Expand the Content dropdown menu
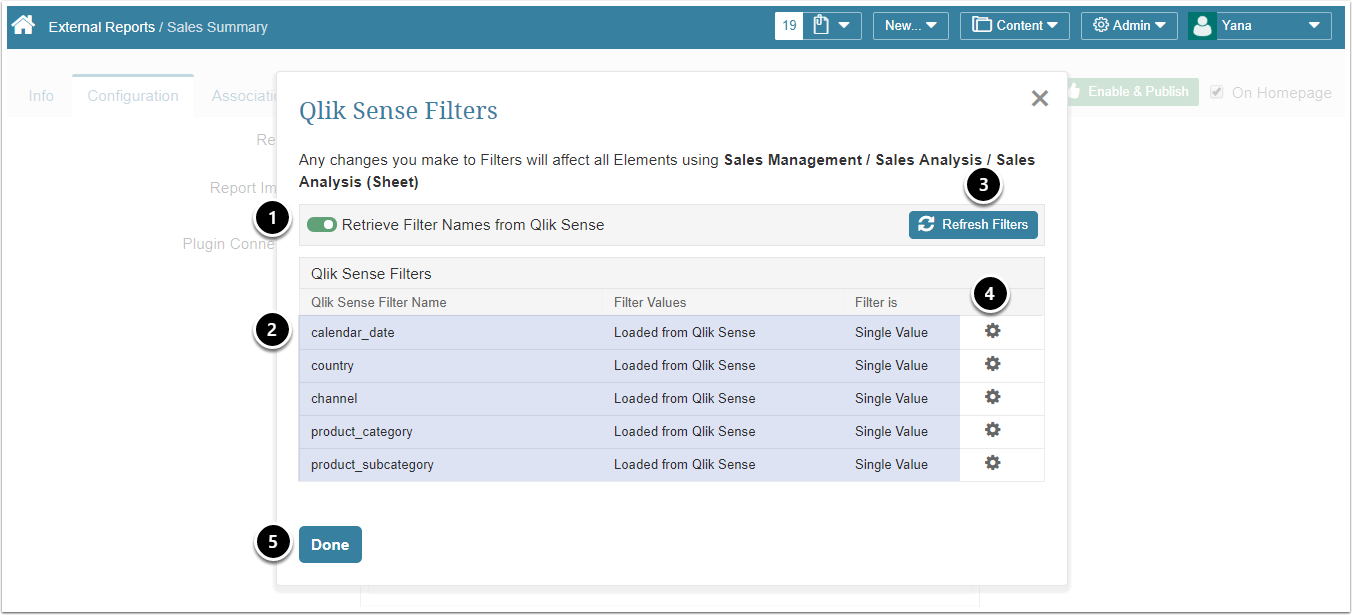Viewport: 1352px width, 615px height. coord(1014,26)
